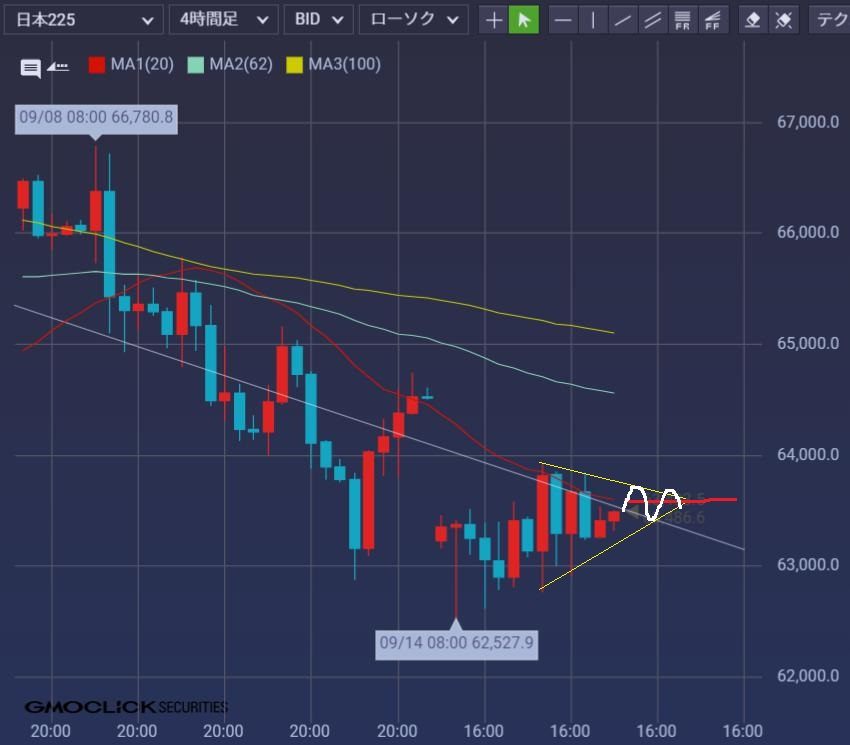This screenshot has width=850, height=745.
Task: Click the green MA2(62) color swatch
Action: coord(196,65)
